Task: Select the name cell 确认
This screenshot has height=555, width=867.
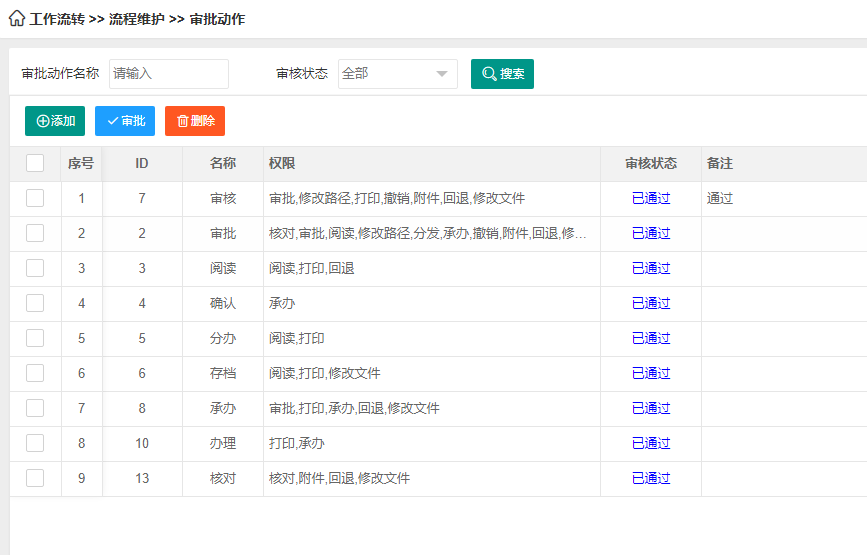Action: (223, 303)
